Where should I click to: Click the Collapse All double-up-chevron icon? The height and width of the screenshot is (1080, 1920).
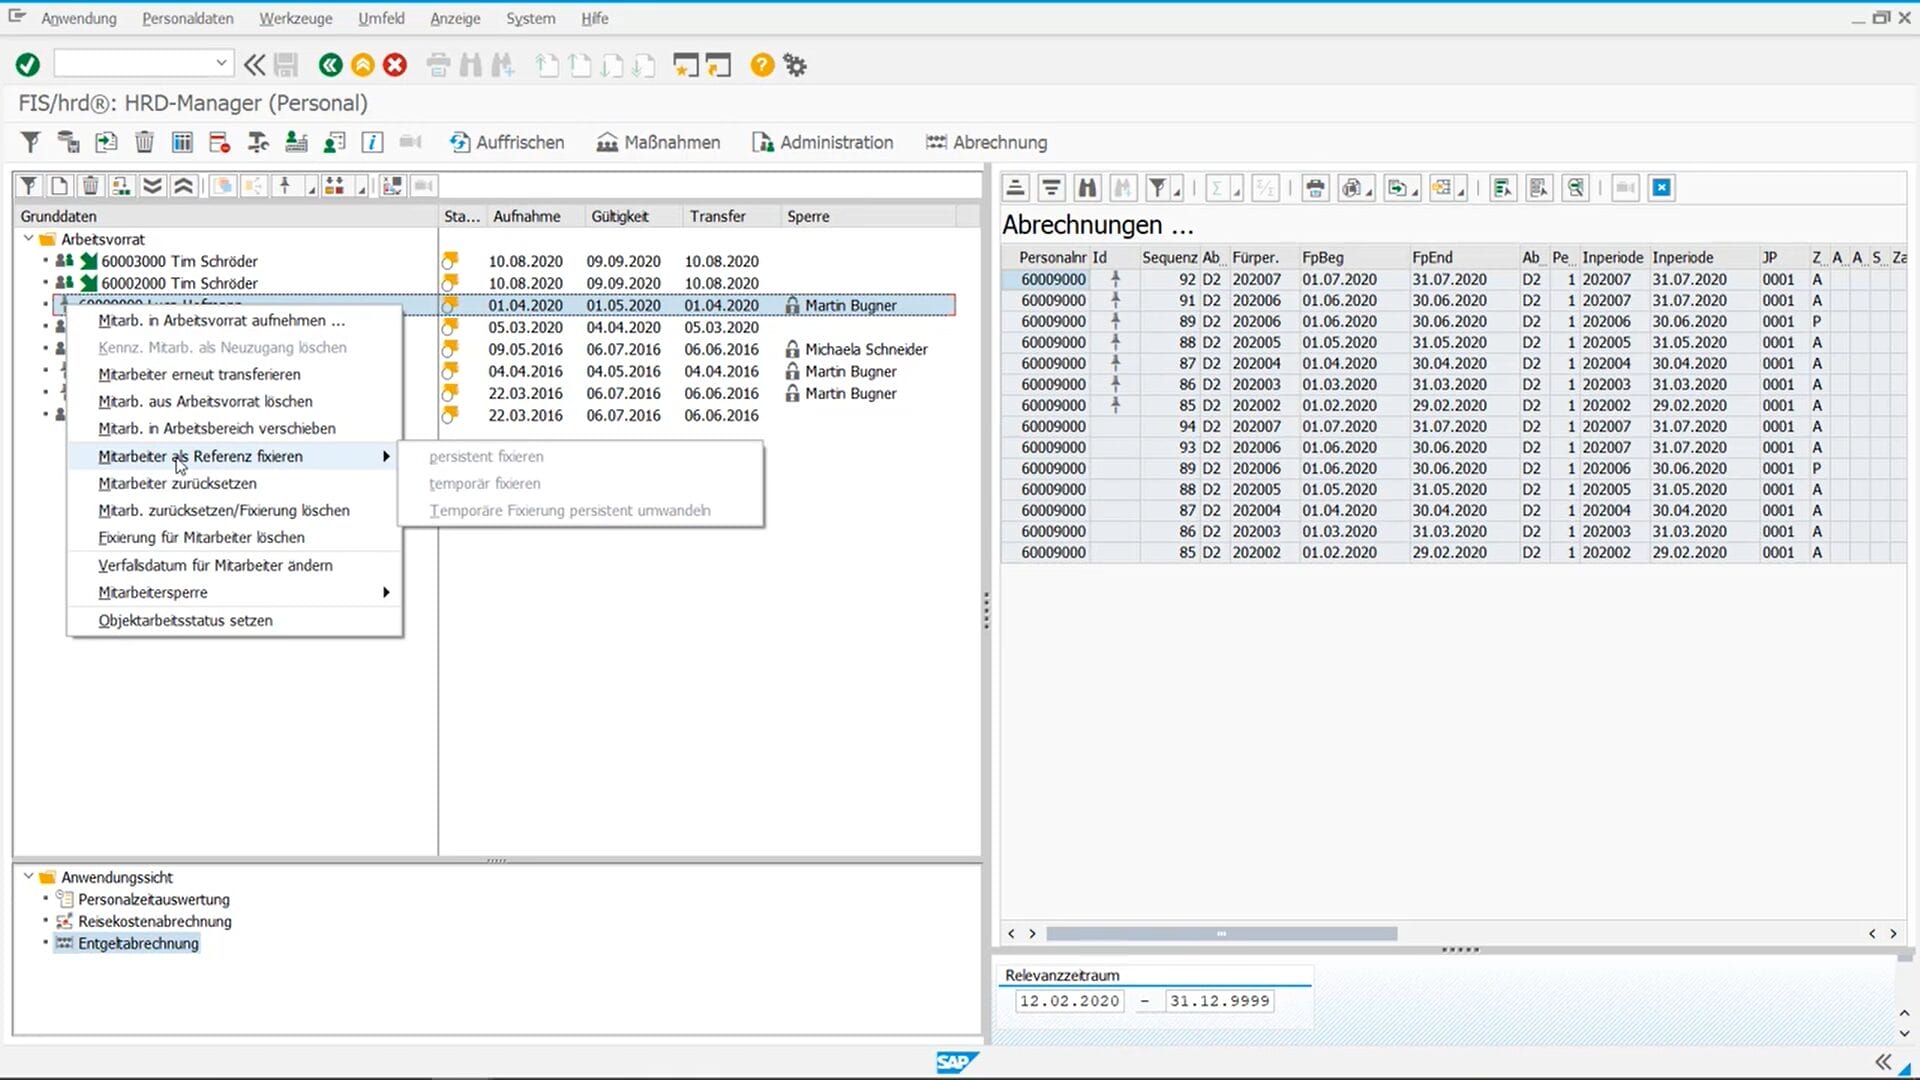pos(183,186)
